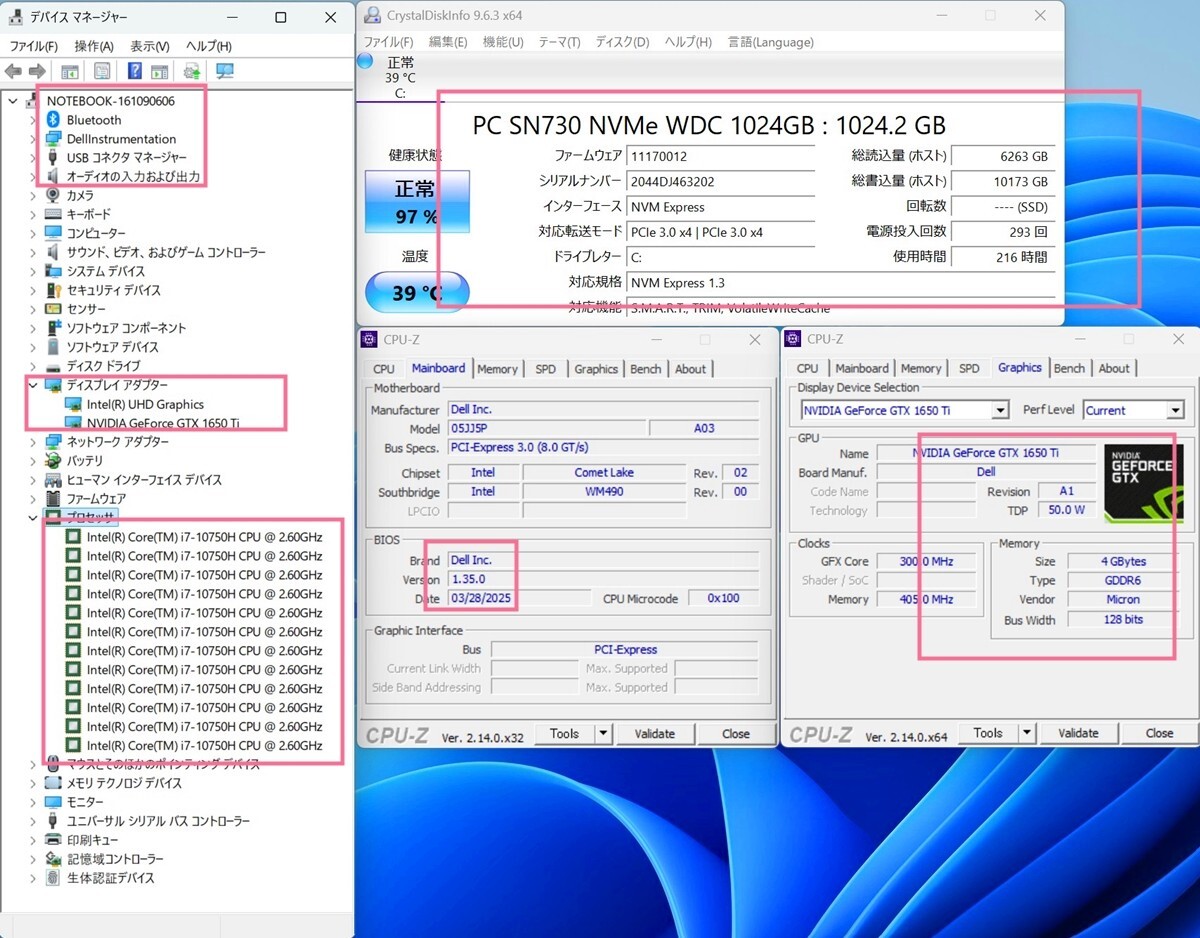Open the 機能(U) menu in CrystalDiskInfo

pos(503,42)
